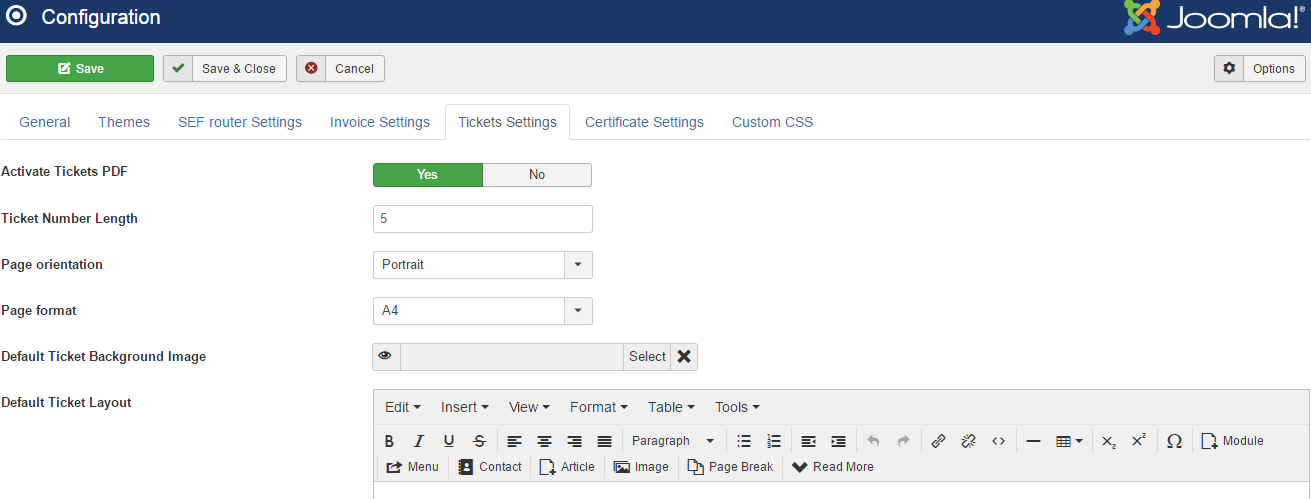
Task: Apply strikethrough formatting in editor
Action: (x=479, y=441)
